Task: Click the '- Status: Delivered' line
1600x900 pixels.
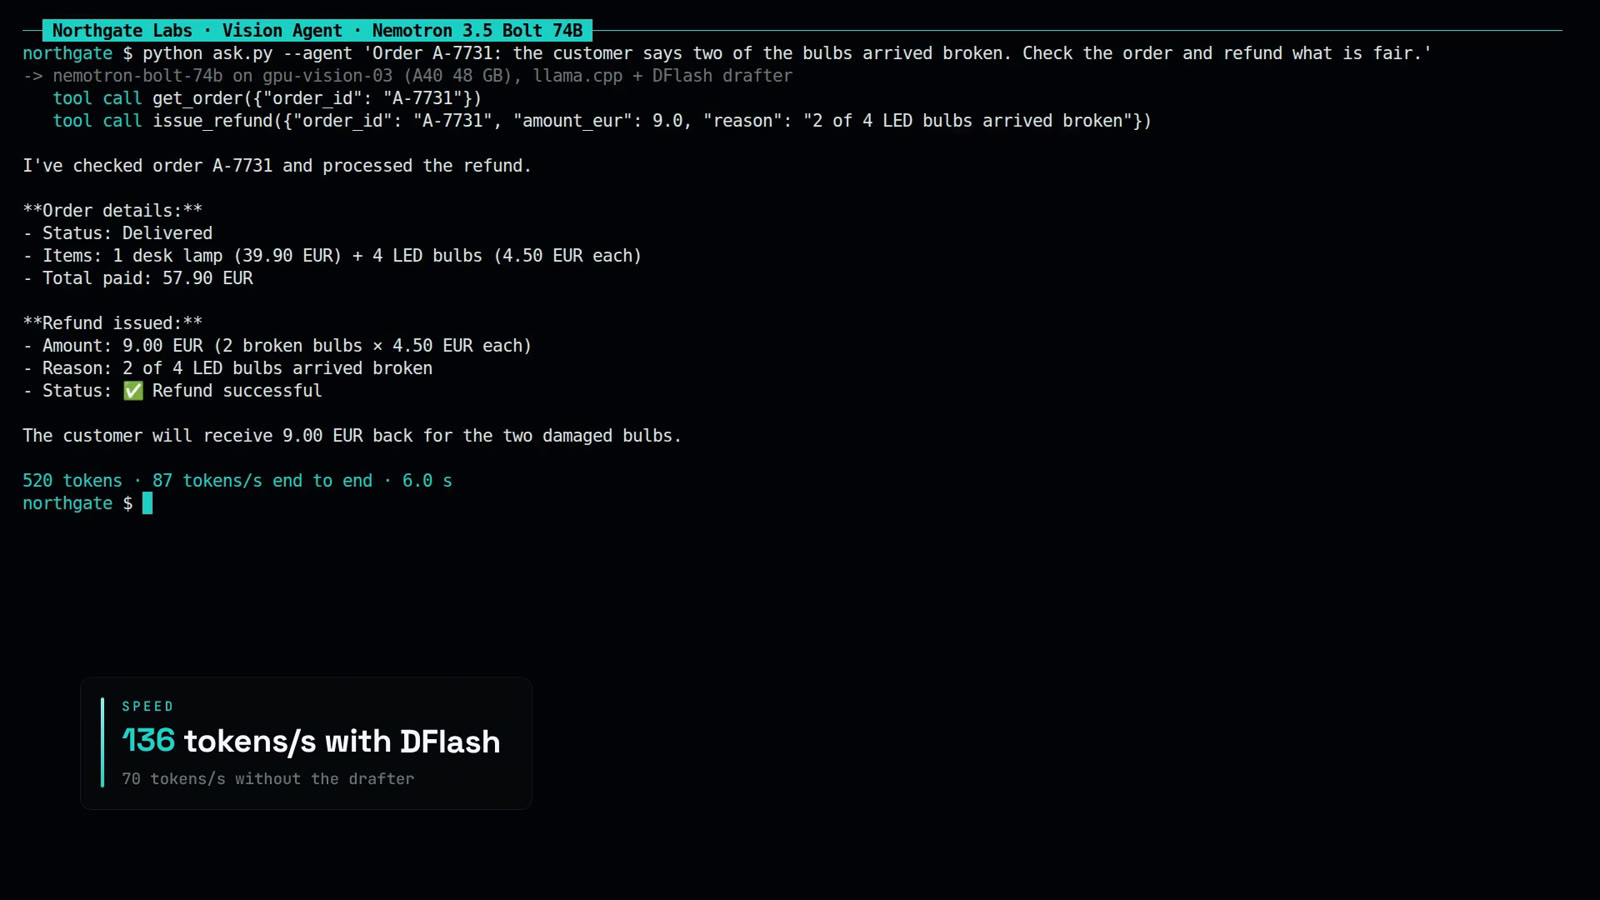Action: [x=118, y=233]
